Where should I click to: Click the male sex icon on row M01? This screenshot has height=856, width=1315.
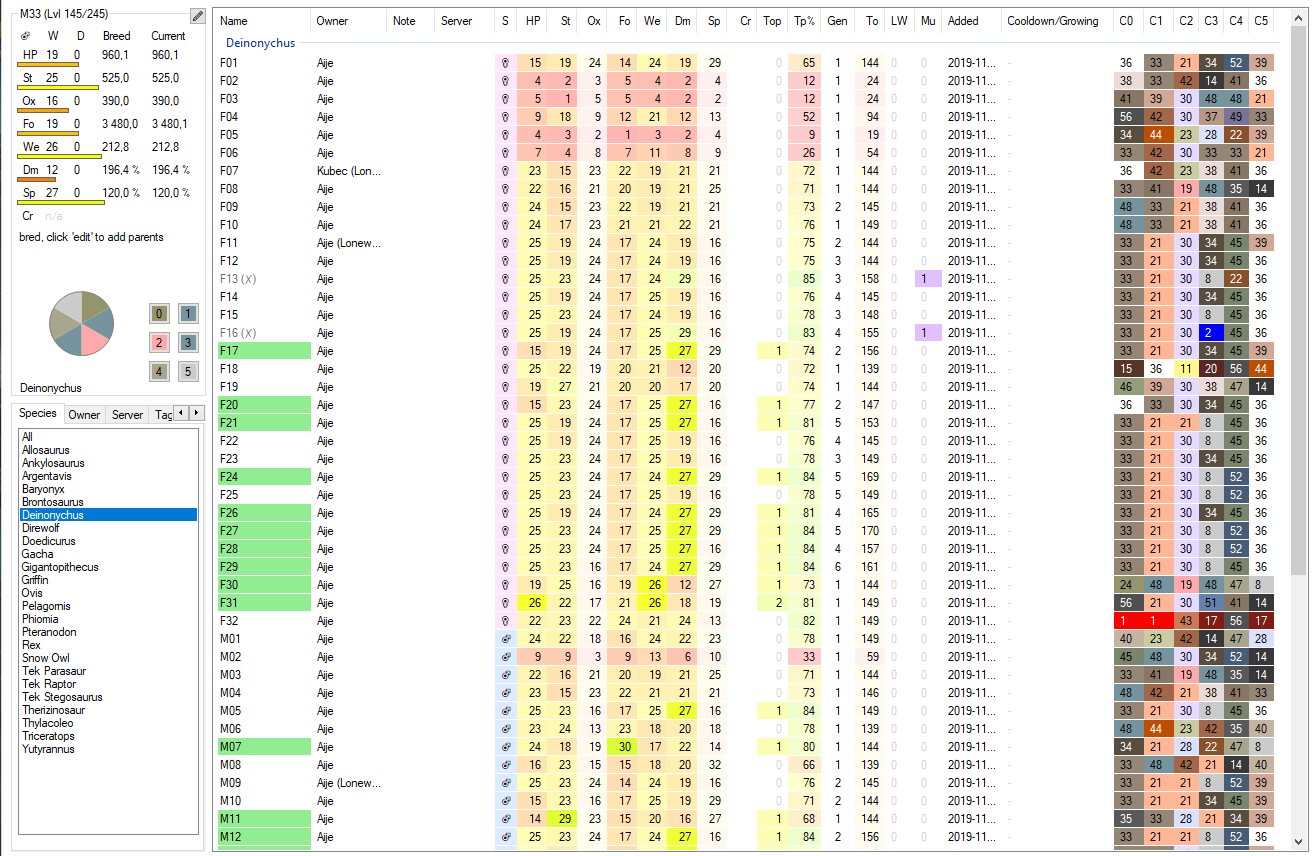tap(504, 639)
